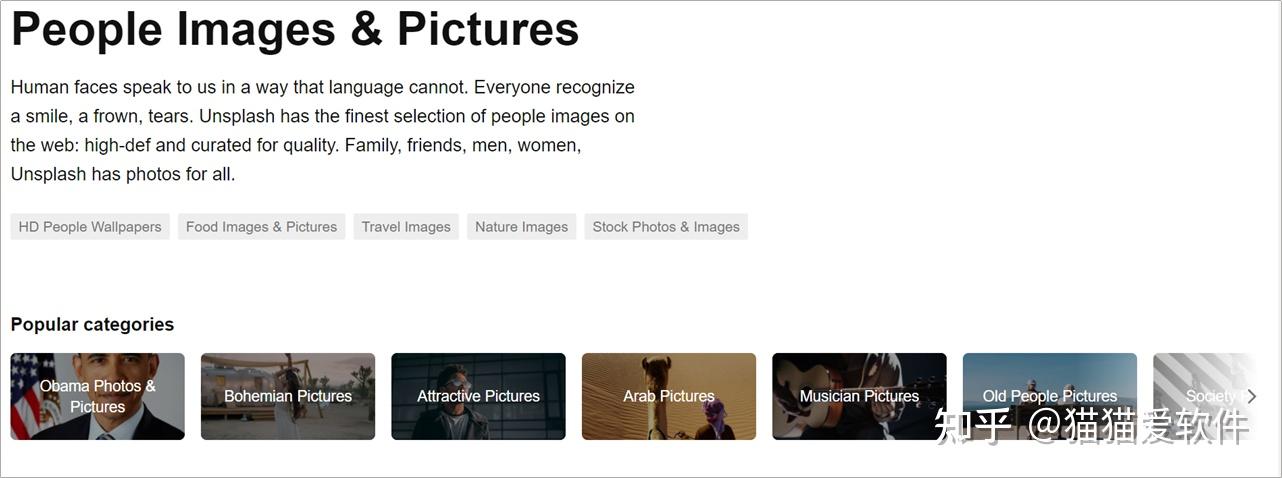This screenshot has height=478, width=1282.
Task: Open the Old People Pictures category
Action: pos(1049,396)
